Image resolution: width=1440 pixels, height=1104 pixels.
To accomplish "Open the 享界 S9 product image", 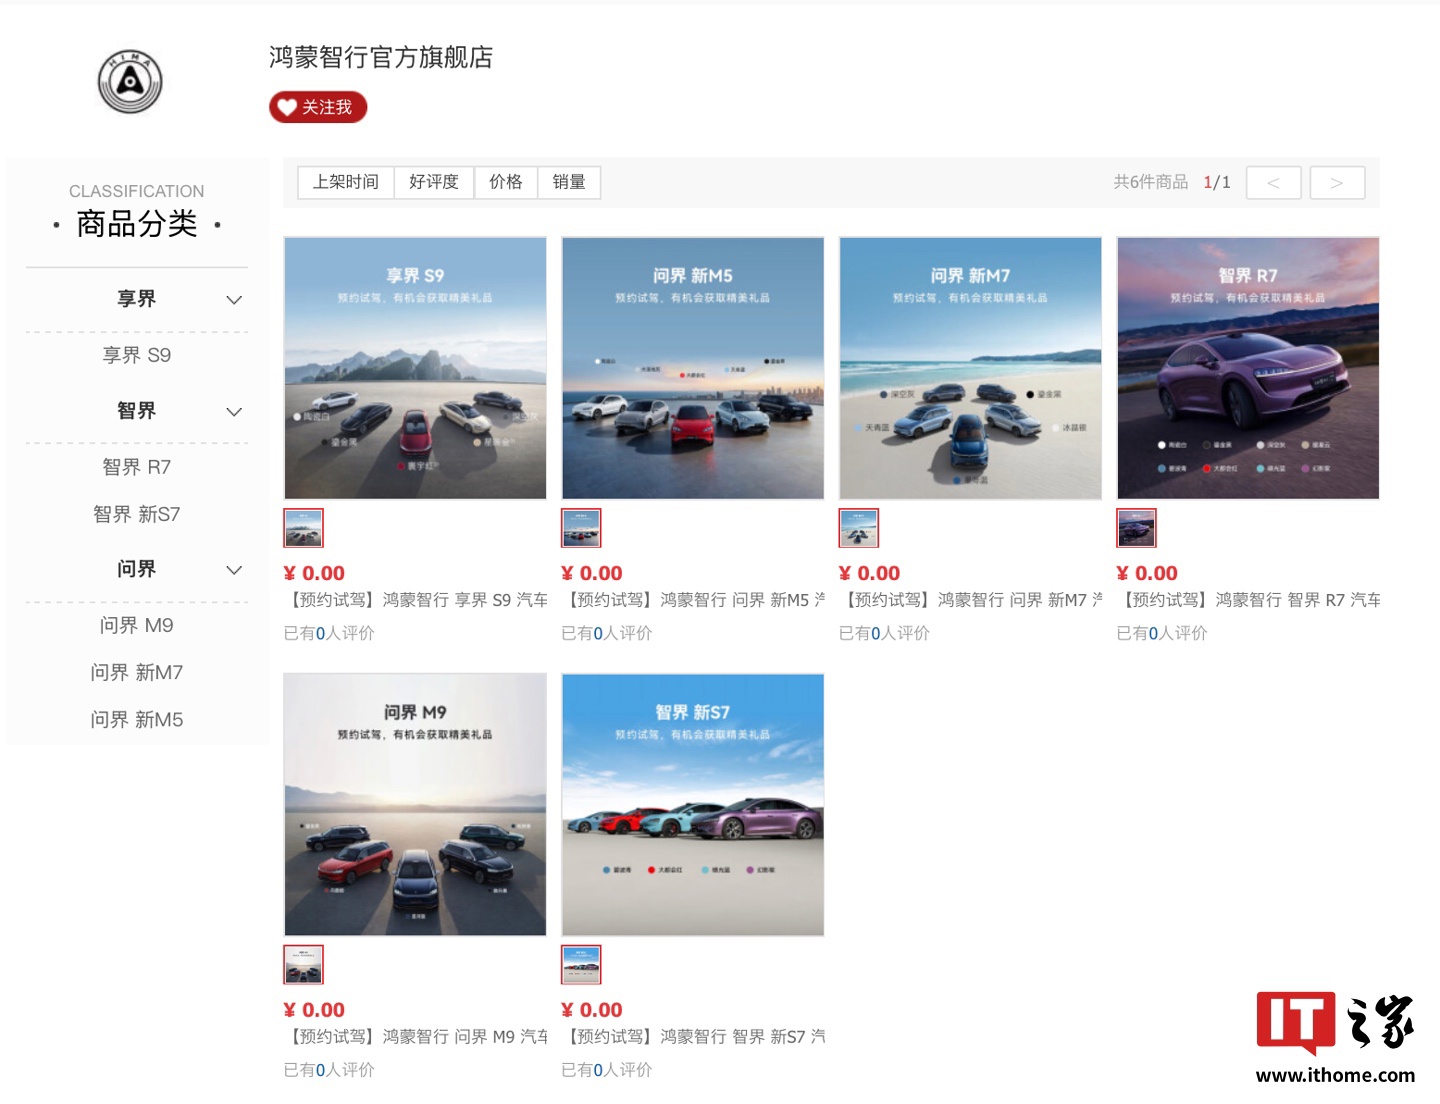I will (415, 368).
